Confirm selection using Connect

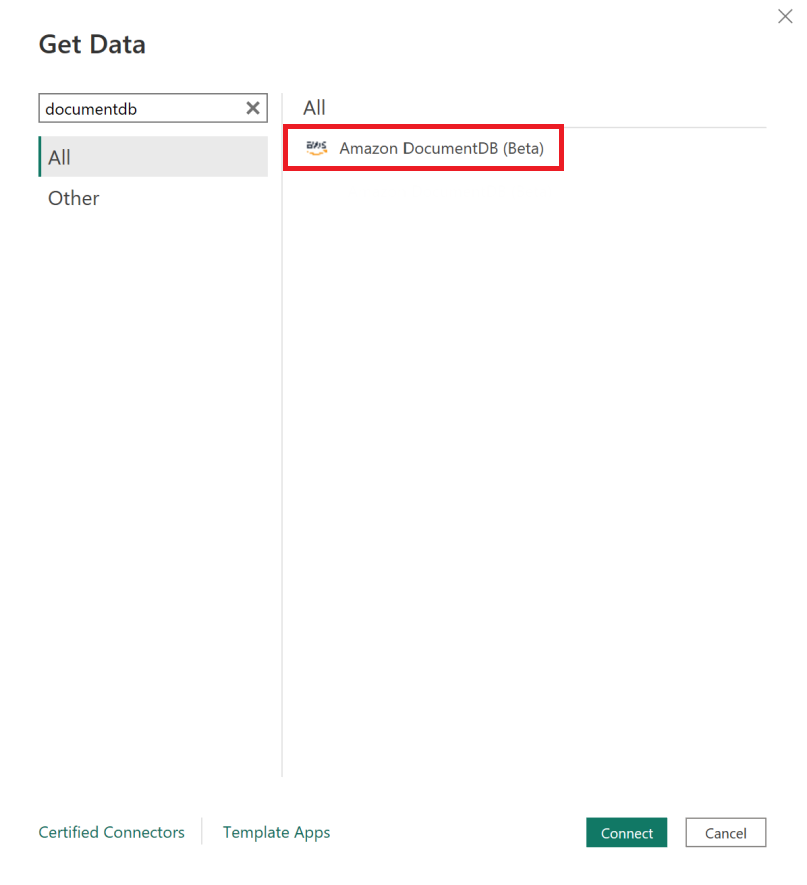tap(626, 832)
